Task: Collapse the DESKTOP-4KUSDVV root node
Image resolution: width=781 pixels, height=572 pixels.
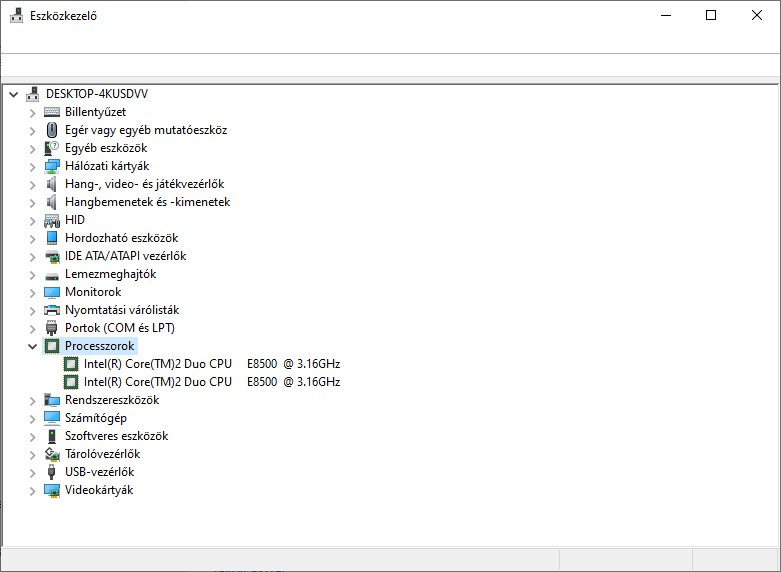Action: (13, 94)
